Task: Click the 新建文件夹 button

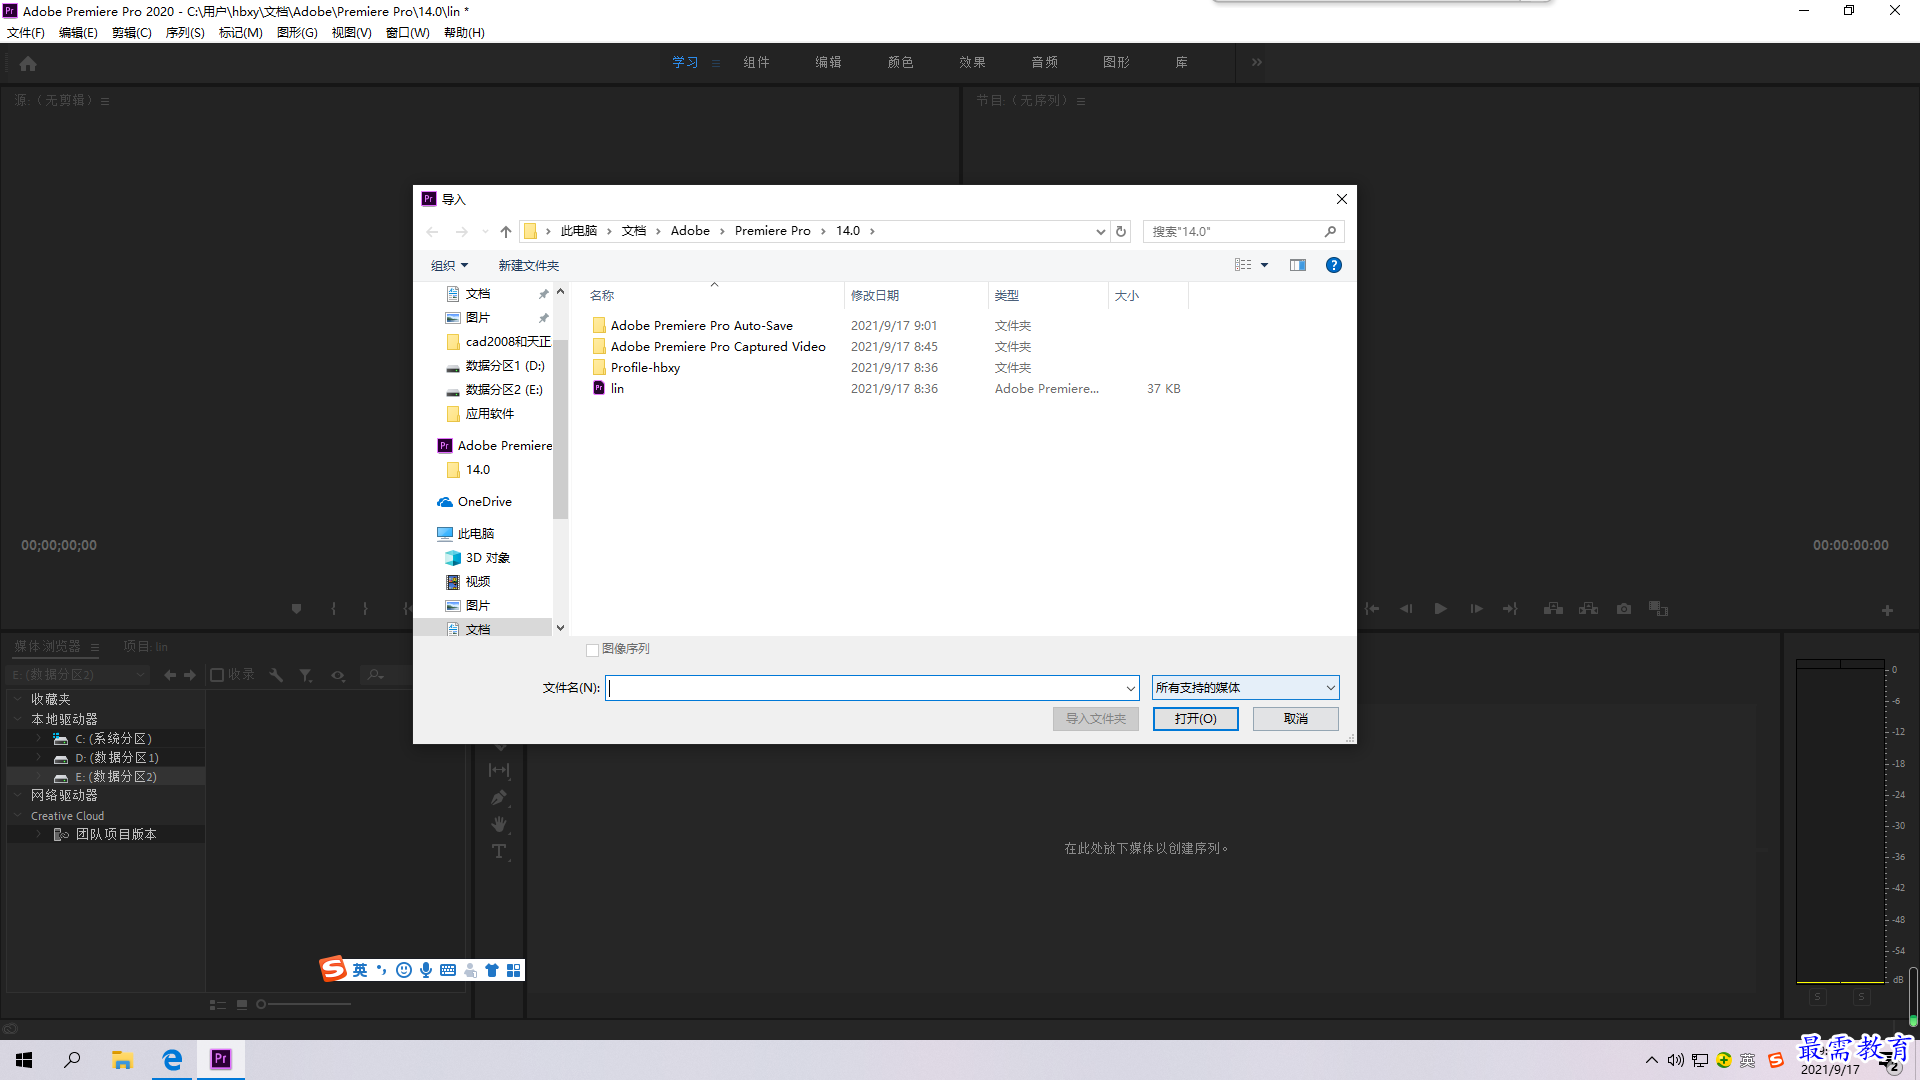Action: pyautogui.click(x=528, y=265)
